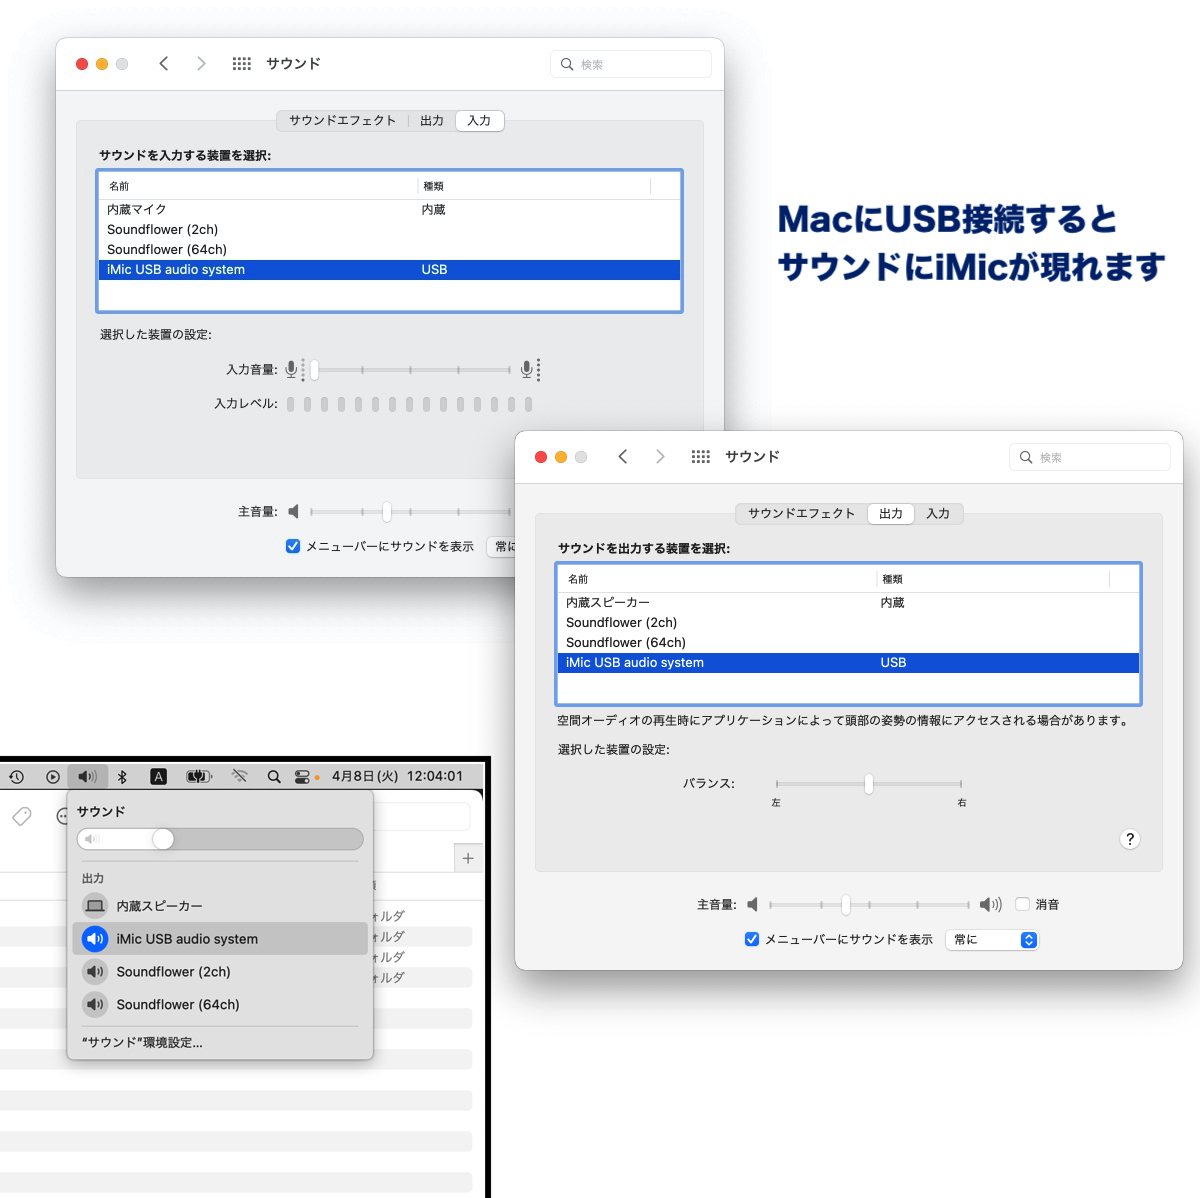Click the 種類 column header in output list
This screenshot has height=1198, width=1200.
pyautogui.click(x=993, y=579)
